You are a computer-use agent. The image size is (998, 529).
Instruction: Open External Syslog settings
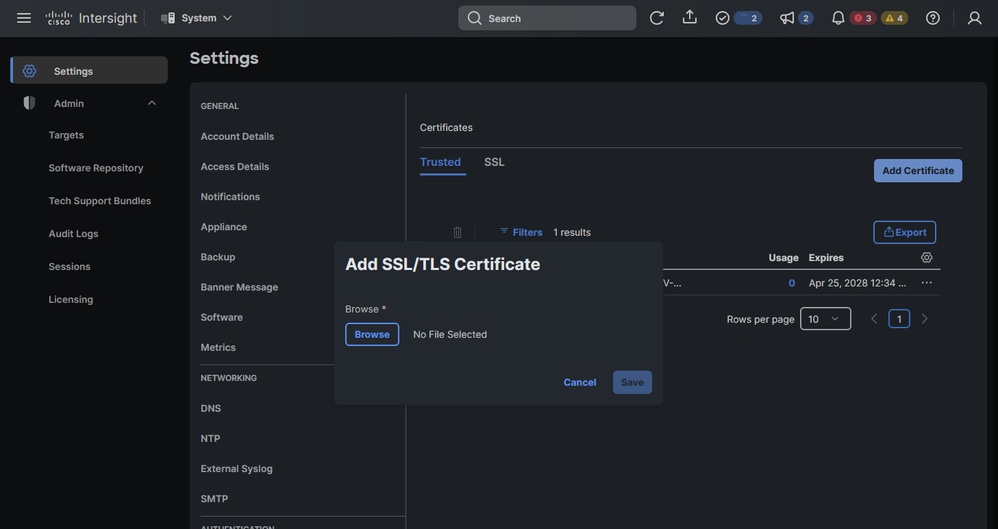[x=236, y=469]
